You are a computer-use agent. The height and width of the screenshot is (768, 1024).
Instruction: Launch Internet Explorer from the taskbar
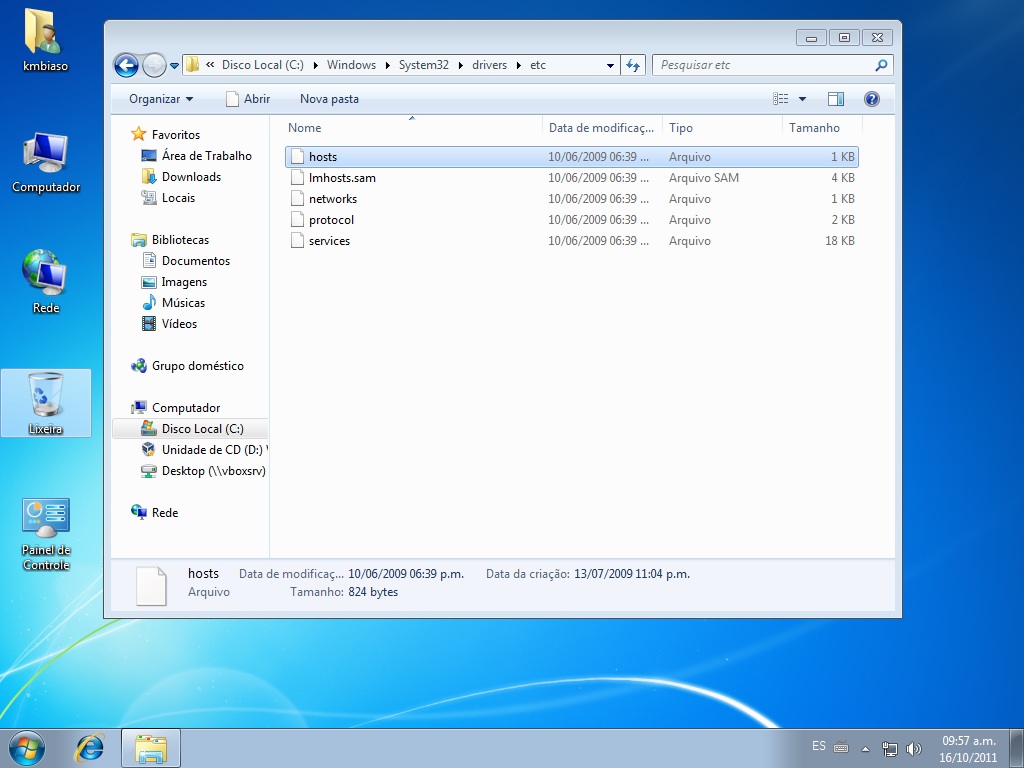[90, 747]
